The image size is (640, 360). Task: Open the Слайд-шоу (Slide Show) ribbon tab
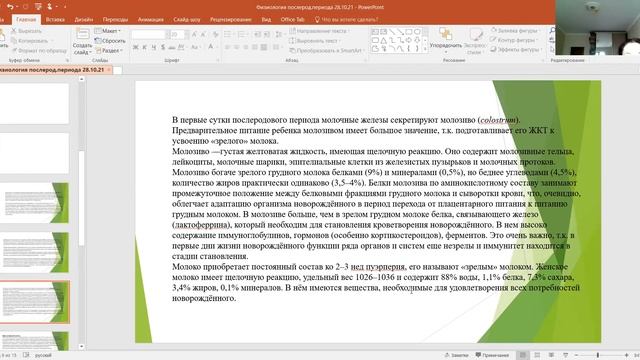(187, 19)
